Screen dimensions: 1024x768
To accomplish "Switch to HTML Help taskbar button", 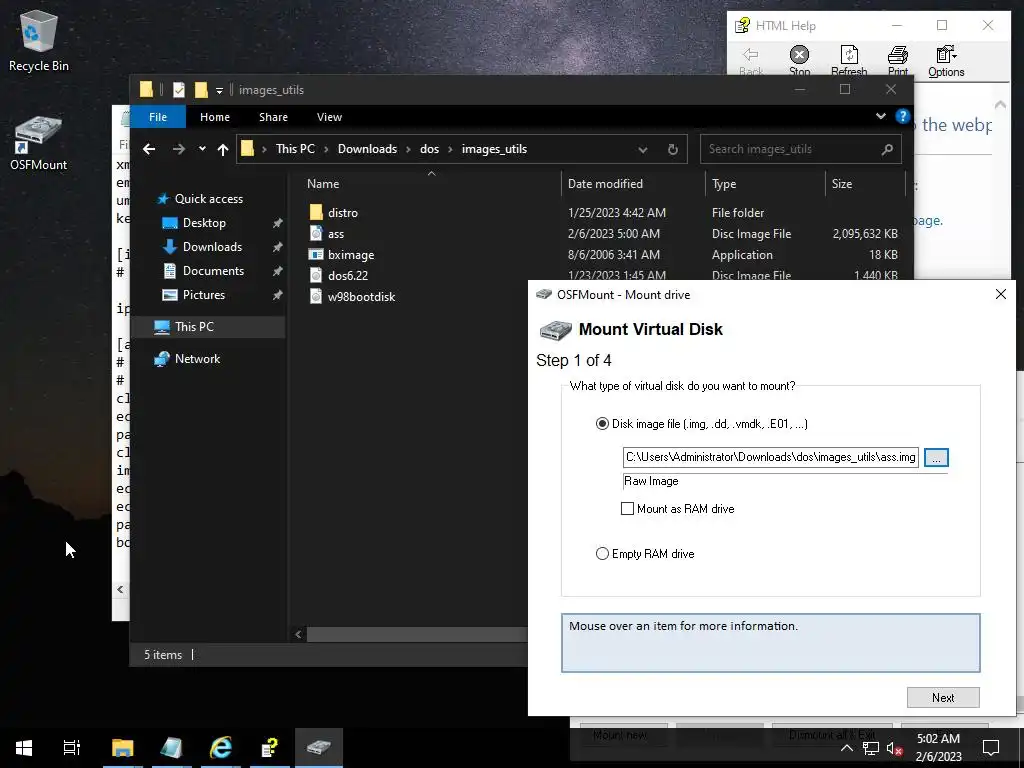I will click(270, 748).
